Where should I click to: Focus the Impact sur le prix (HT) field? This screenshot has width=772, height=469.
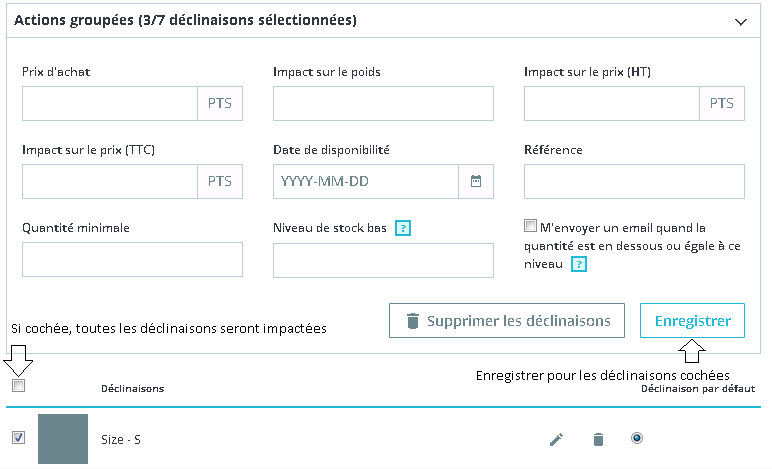[x=611, y=103]
